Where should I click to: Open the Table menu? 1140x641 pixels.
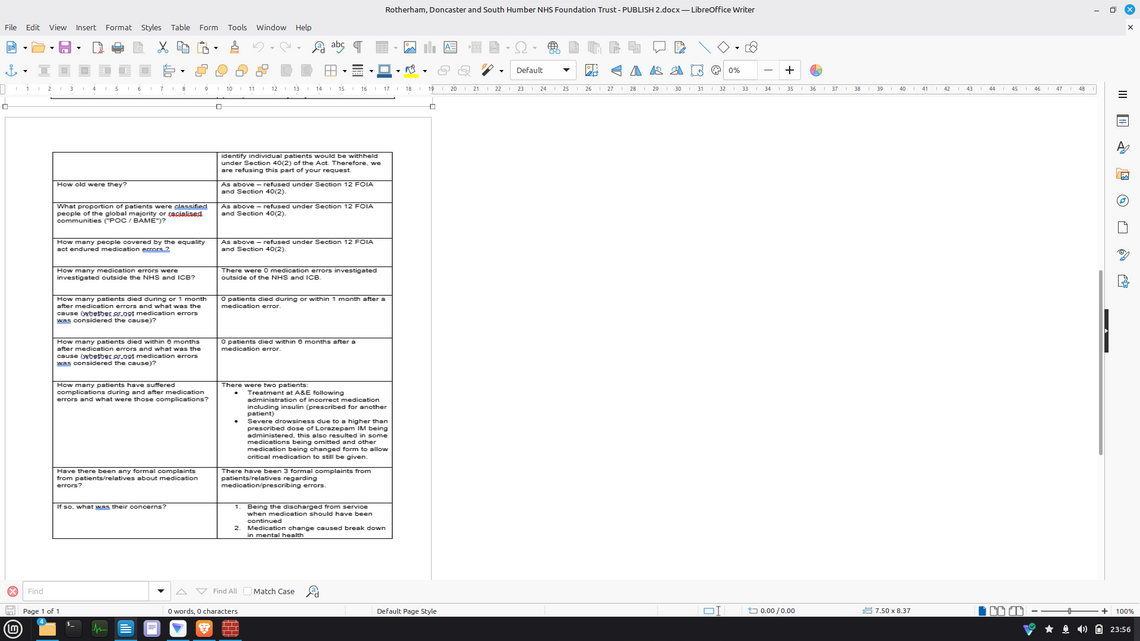pos(180,27)
